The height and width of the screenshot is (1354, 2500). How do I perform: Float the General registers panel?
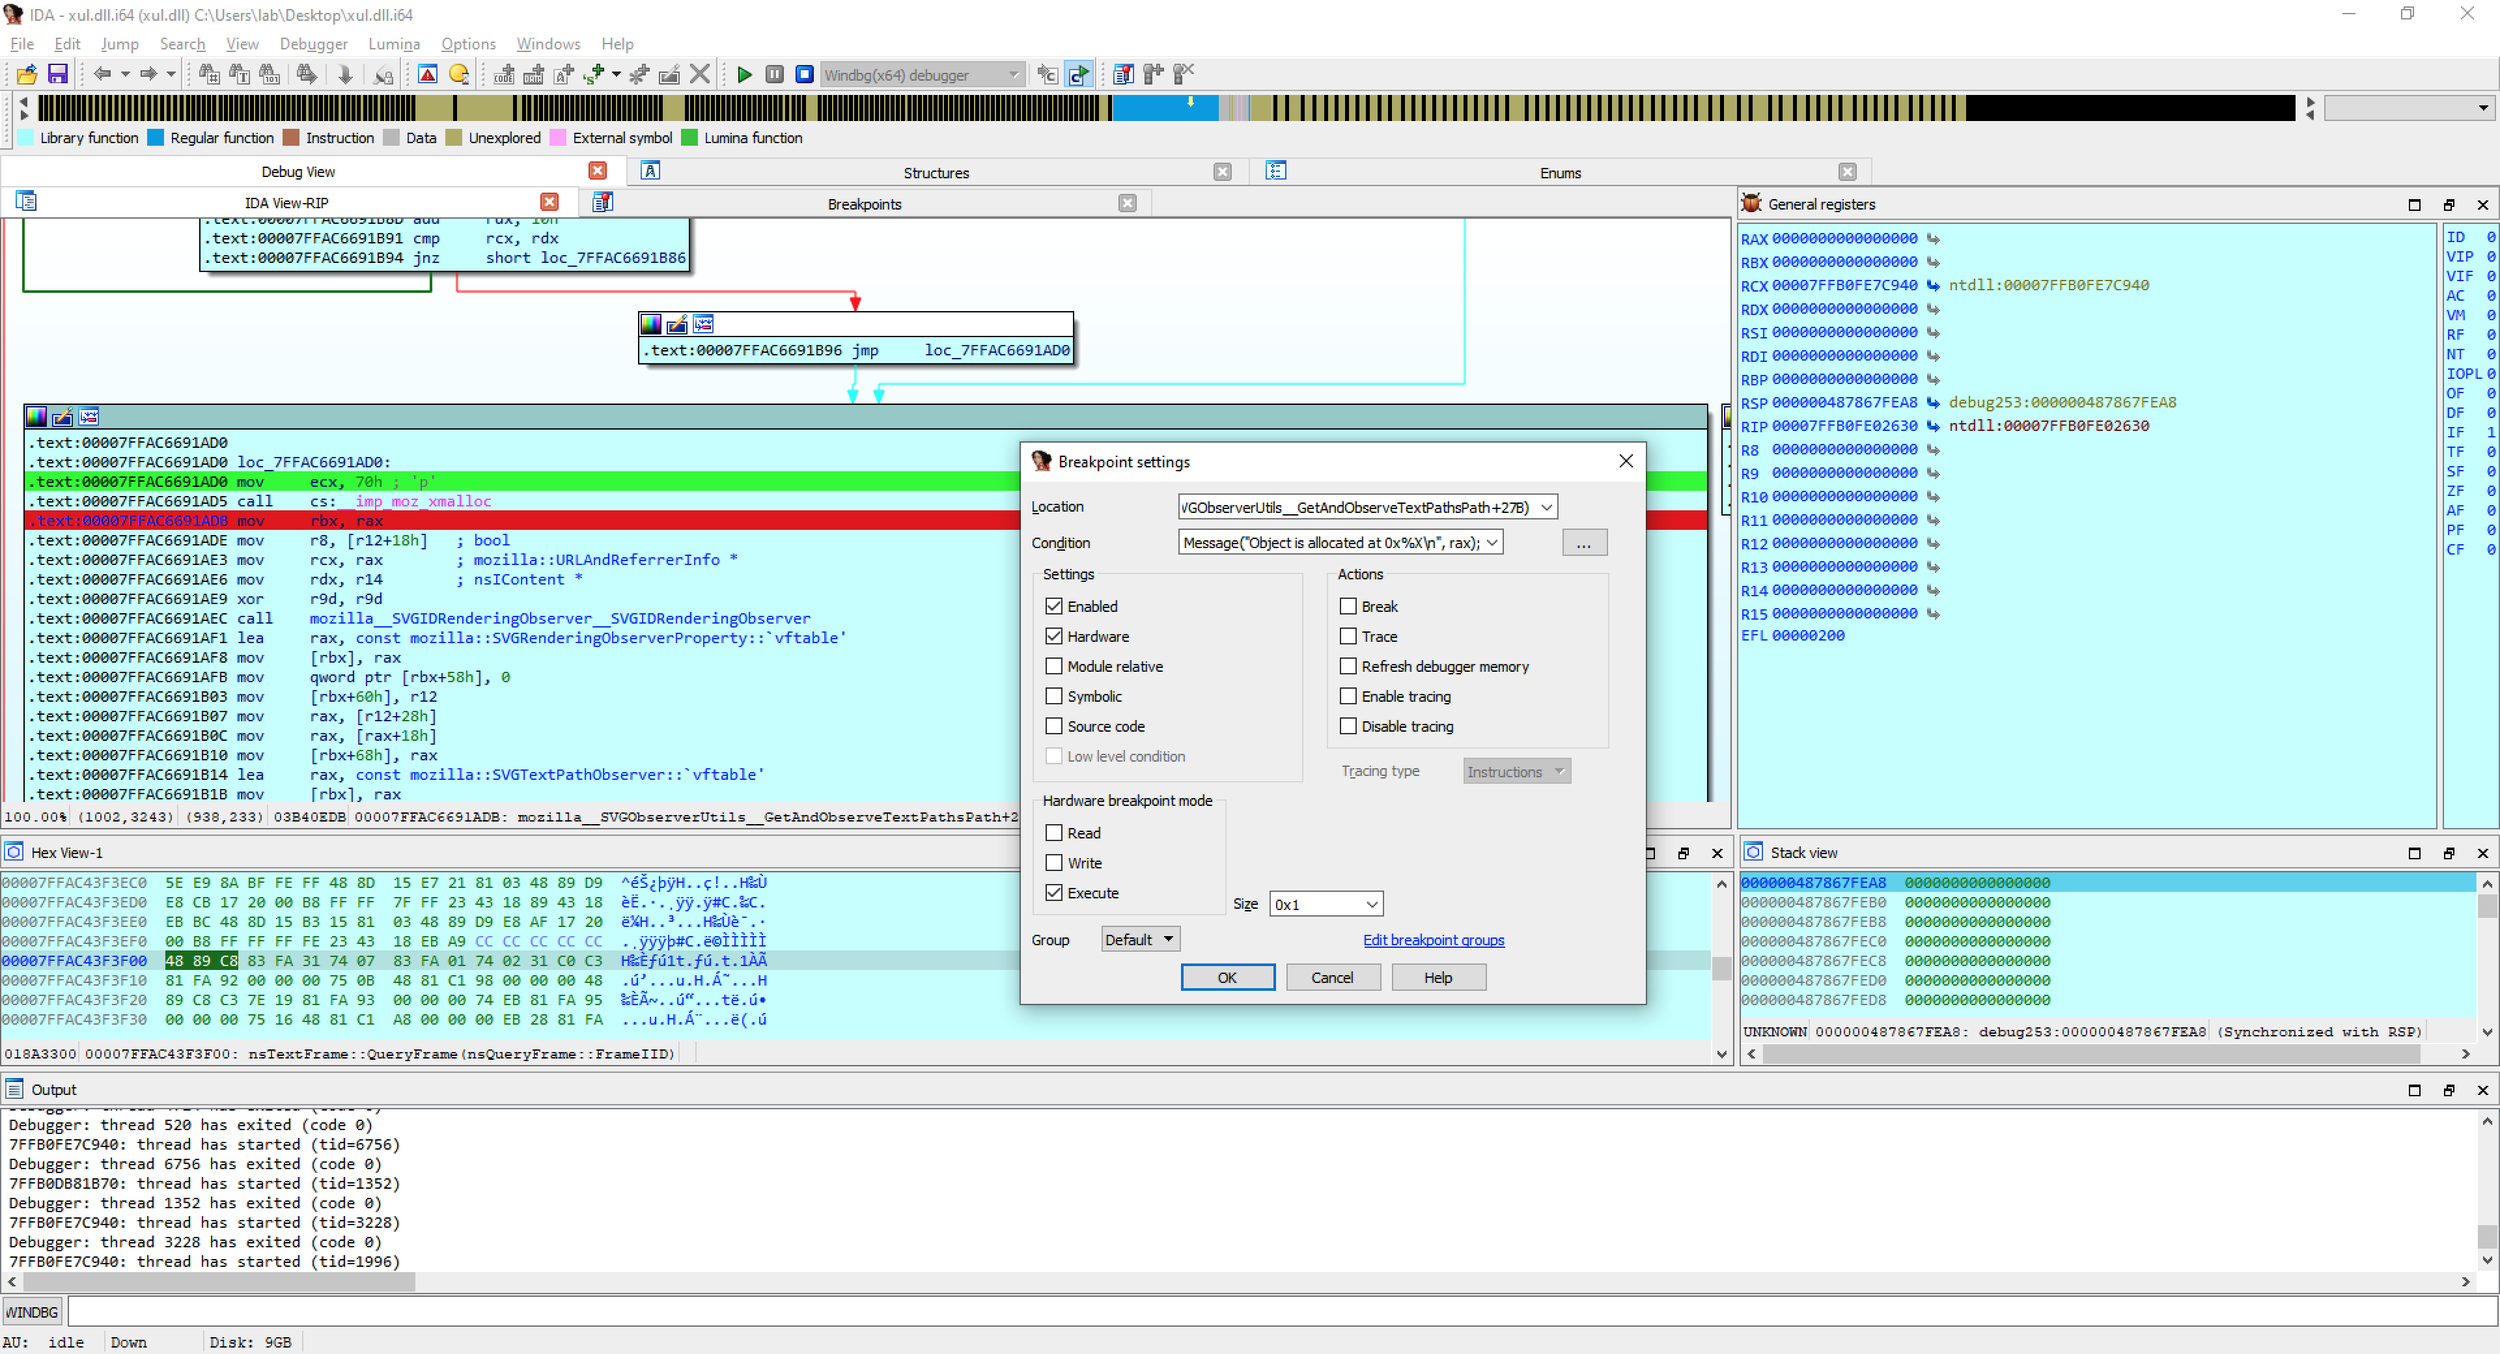click(x=2449, y=205)
